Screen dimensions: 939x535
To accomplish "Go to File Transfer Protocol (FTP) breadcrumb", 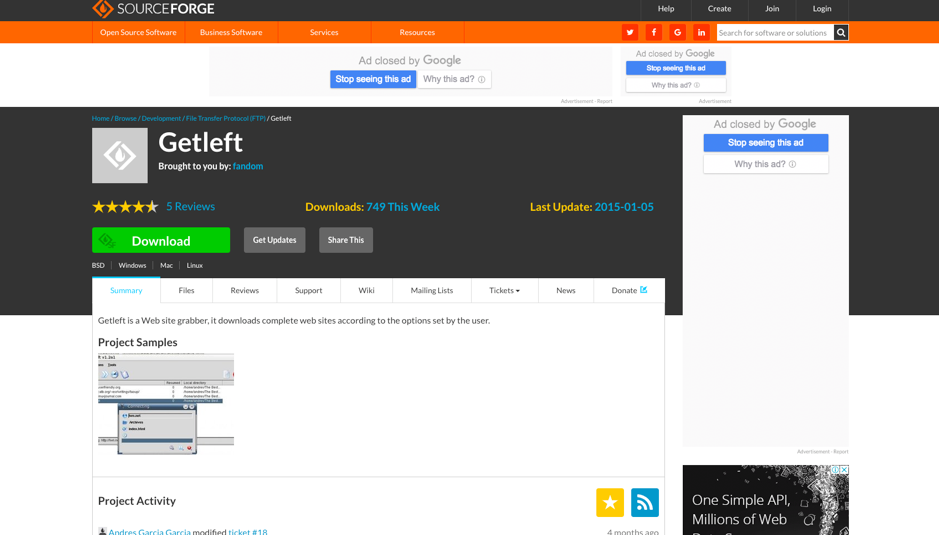I will pos(226,119).
